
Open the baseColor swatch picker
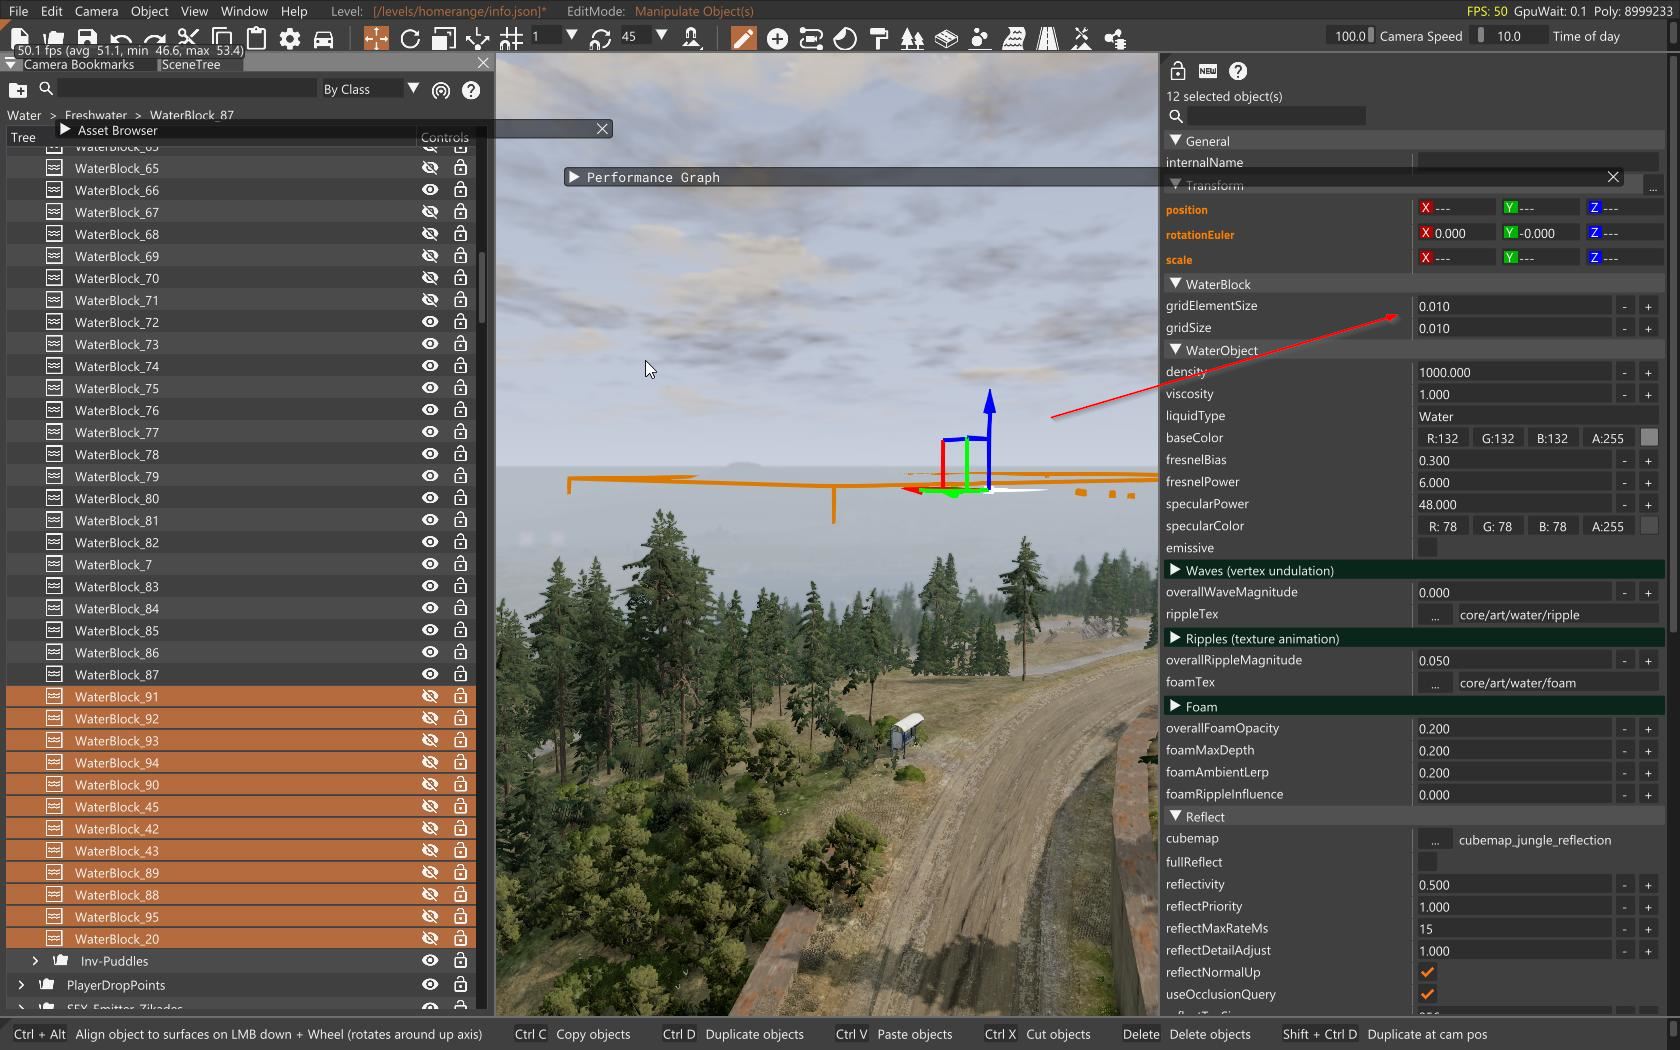(x=1649, y=438)
